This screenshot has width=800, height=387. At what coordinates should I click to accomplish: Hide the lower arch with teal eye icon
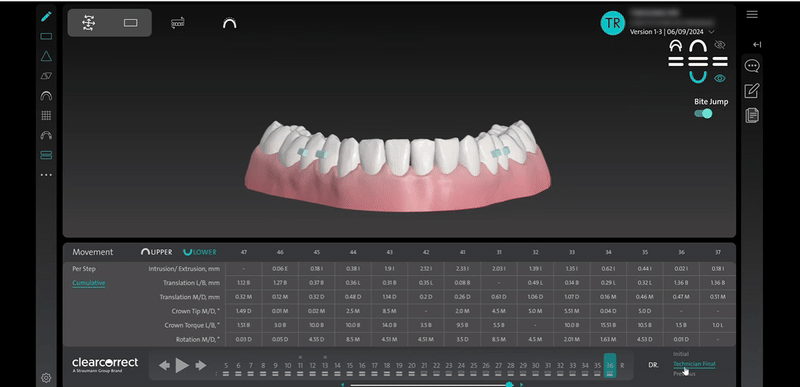[x=719, y=78]
